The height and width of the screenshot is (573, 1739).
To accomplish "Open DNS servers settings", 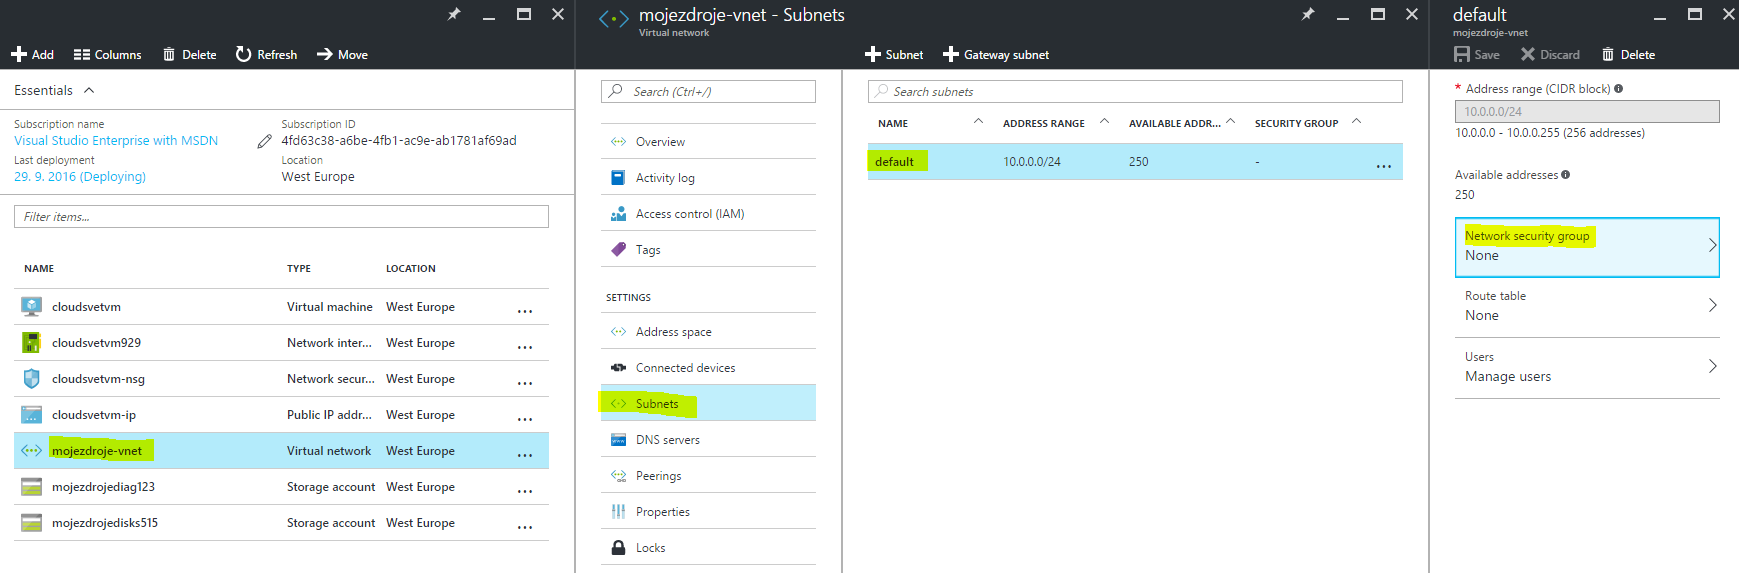I will tap(708, 440).
